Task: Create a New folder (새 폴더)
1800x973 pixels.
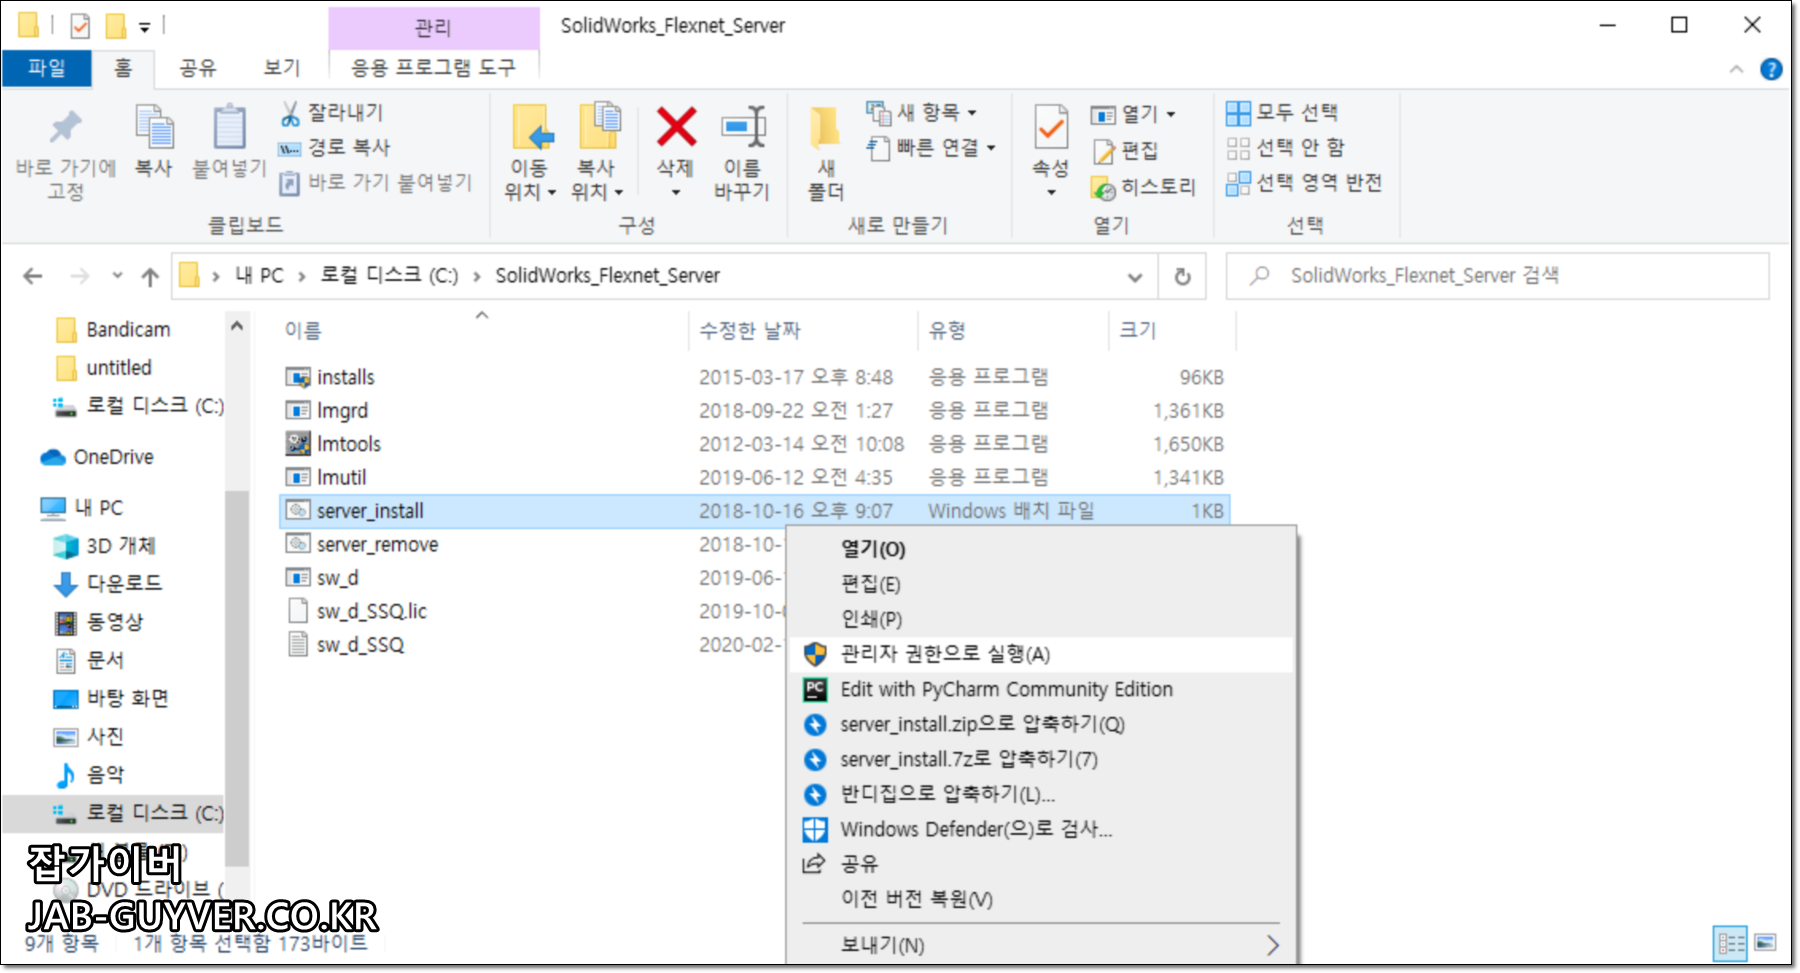Action: click(x=826, y=151)
